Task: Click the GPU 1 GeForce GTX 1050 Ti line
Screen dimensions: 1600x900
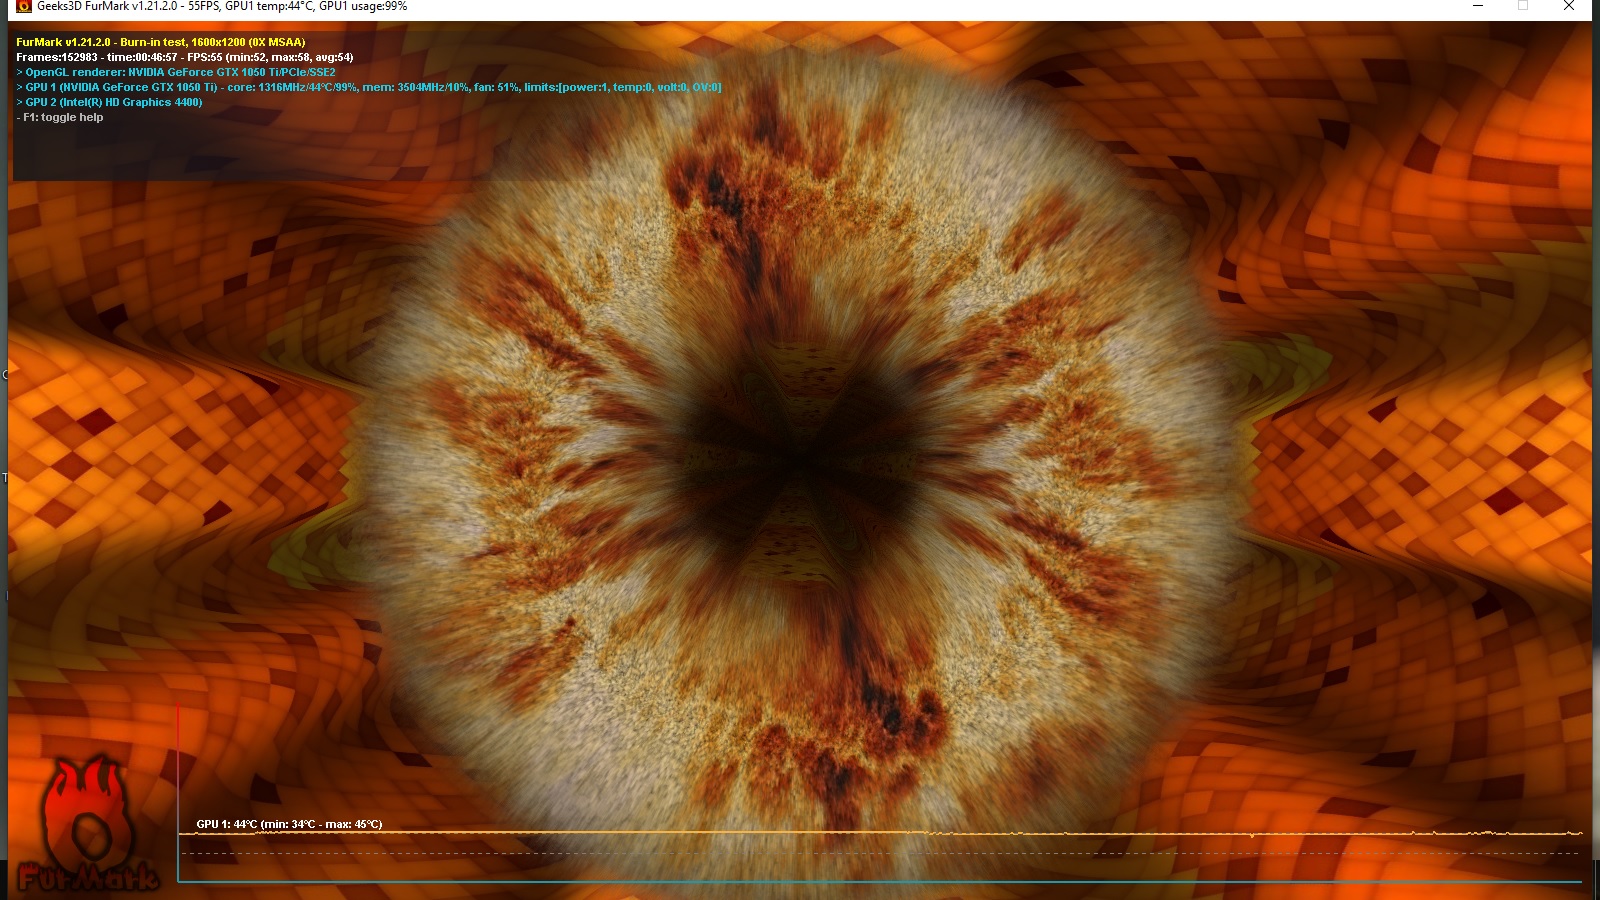Action: click(x=368, y=87)
